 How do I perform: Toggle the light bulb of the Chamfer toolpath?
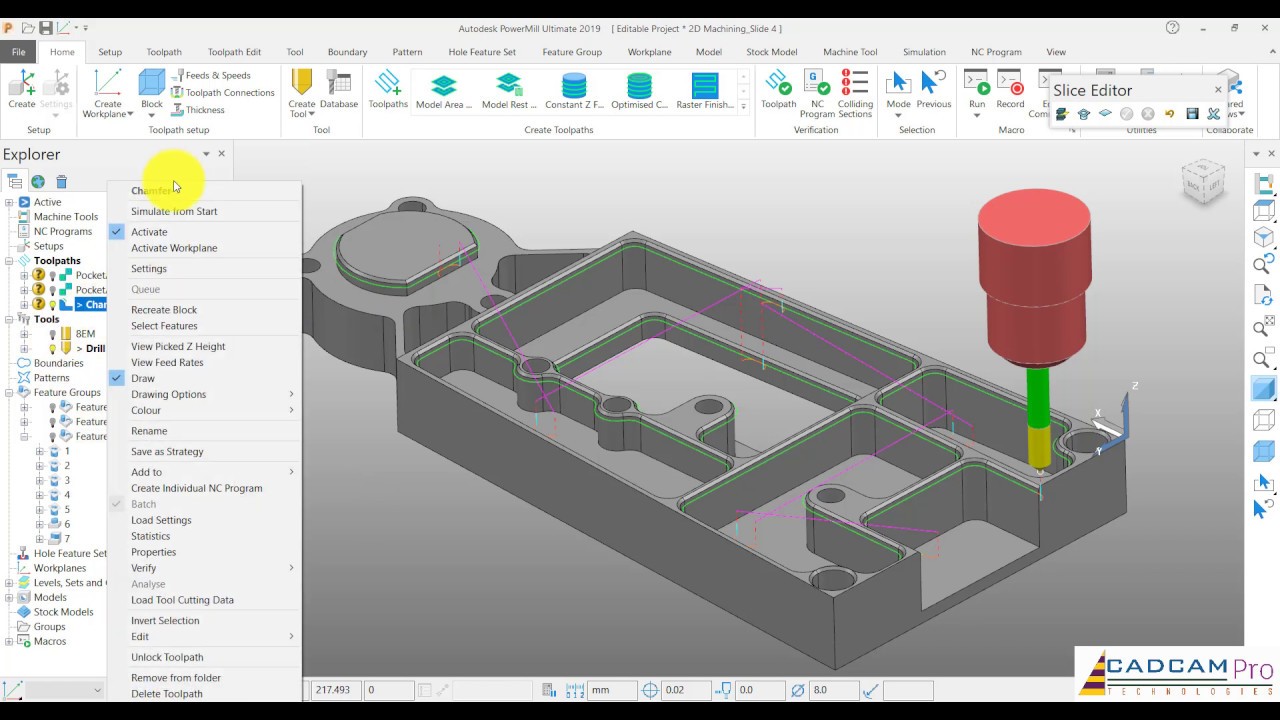[53, 305]
